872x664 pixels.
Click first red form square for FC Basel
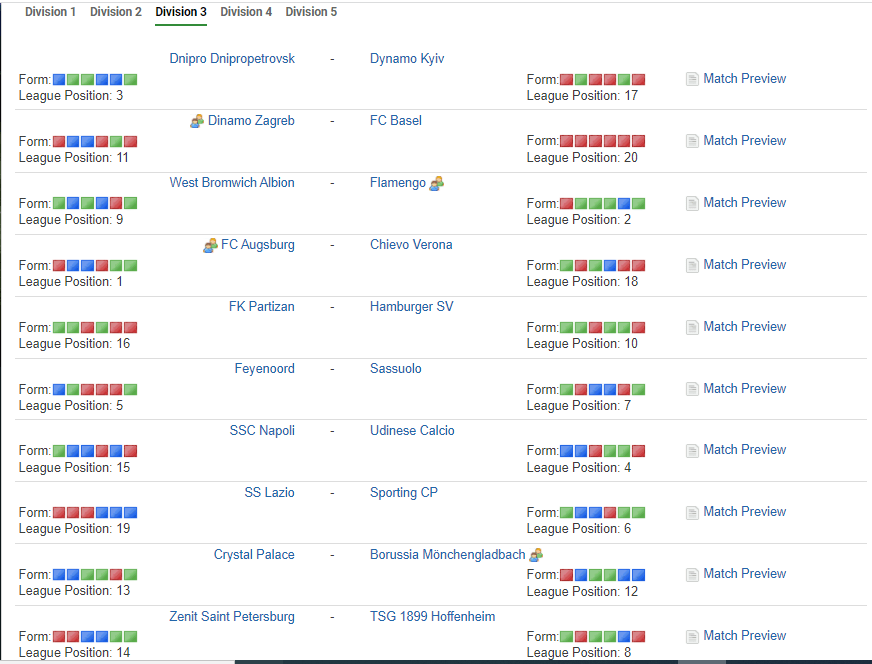pyautogui.click(x=567, y=142)
